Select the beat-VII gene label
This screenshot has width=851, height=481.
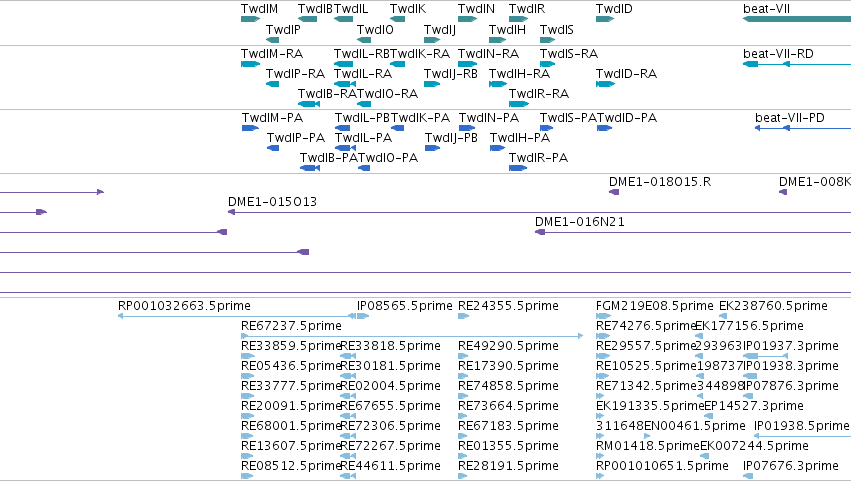tap(766, 9)
